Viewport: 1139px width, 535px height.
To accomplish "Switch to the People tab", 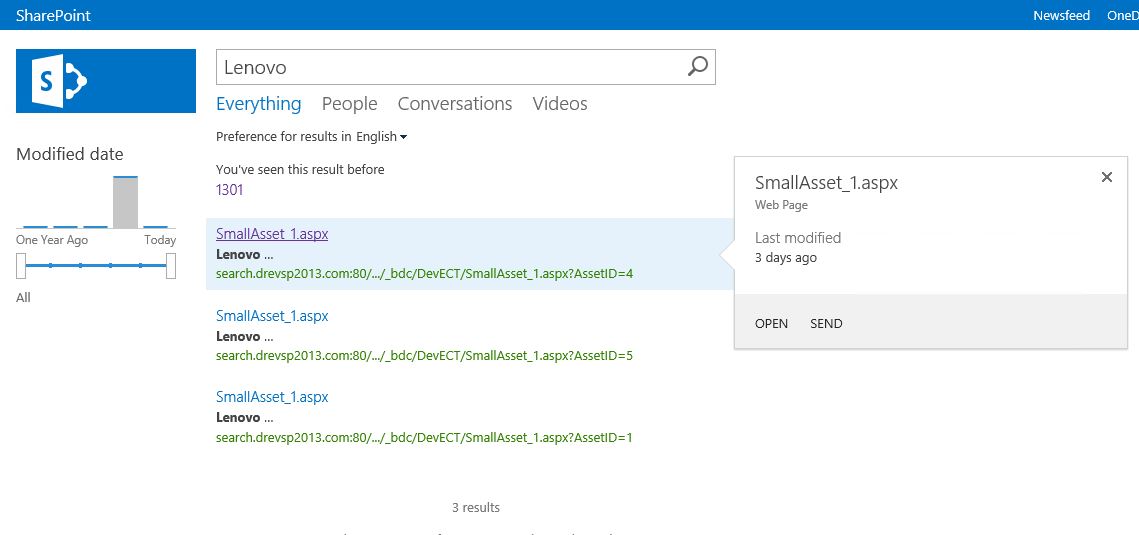I will click(349, 104).
